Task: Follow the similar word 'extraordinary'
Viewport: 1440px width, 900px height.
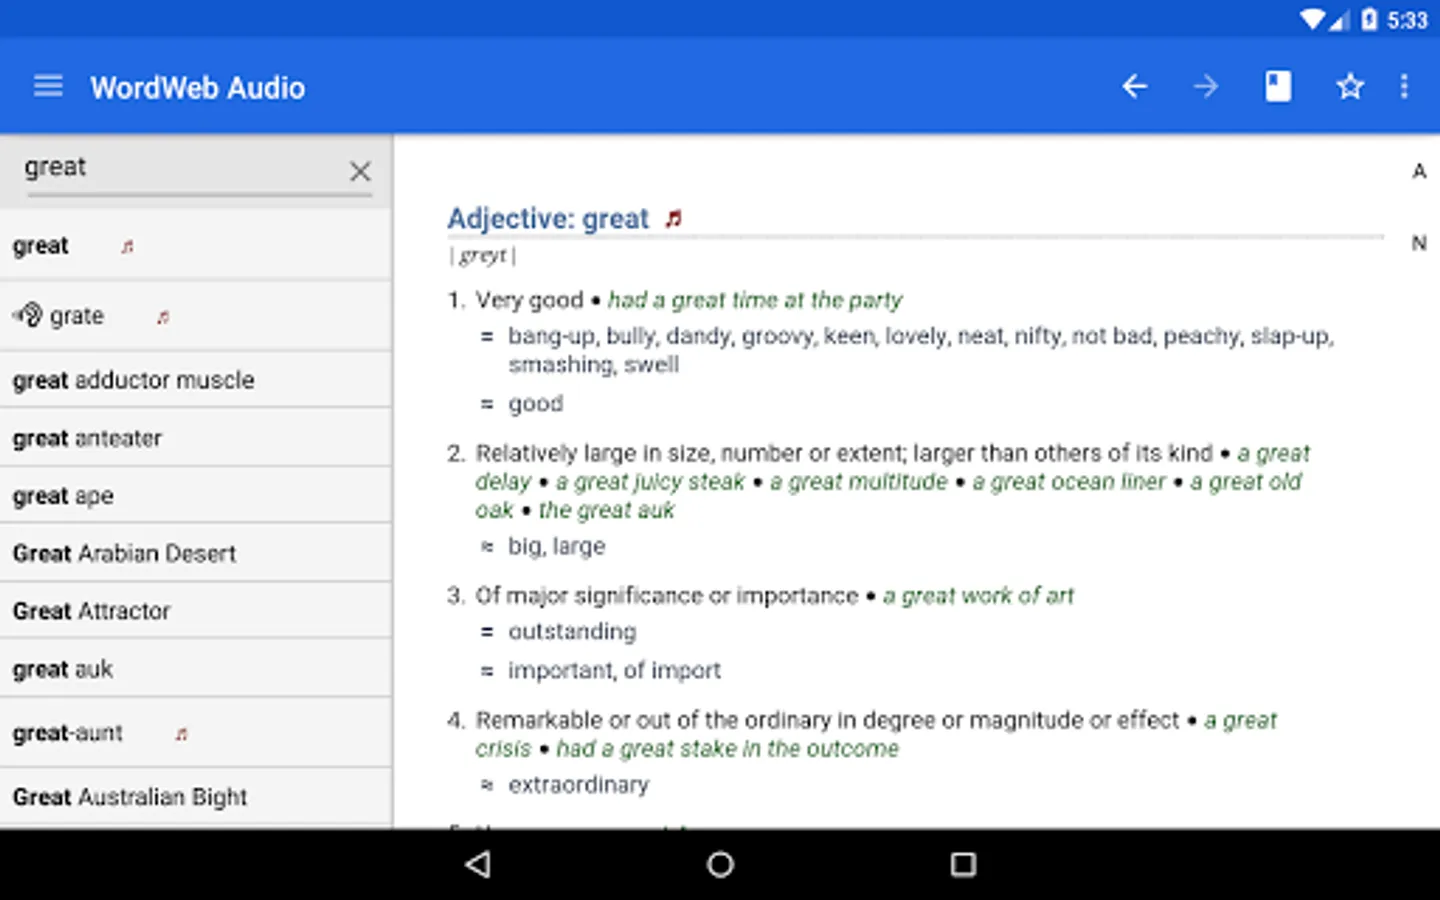Action: [x=579, y=785]
